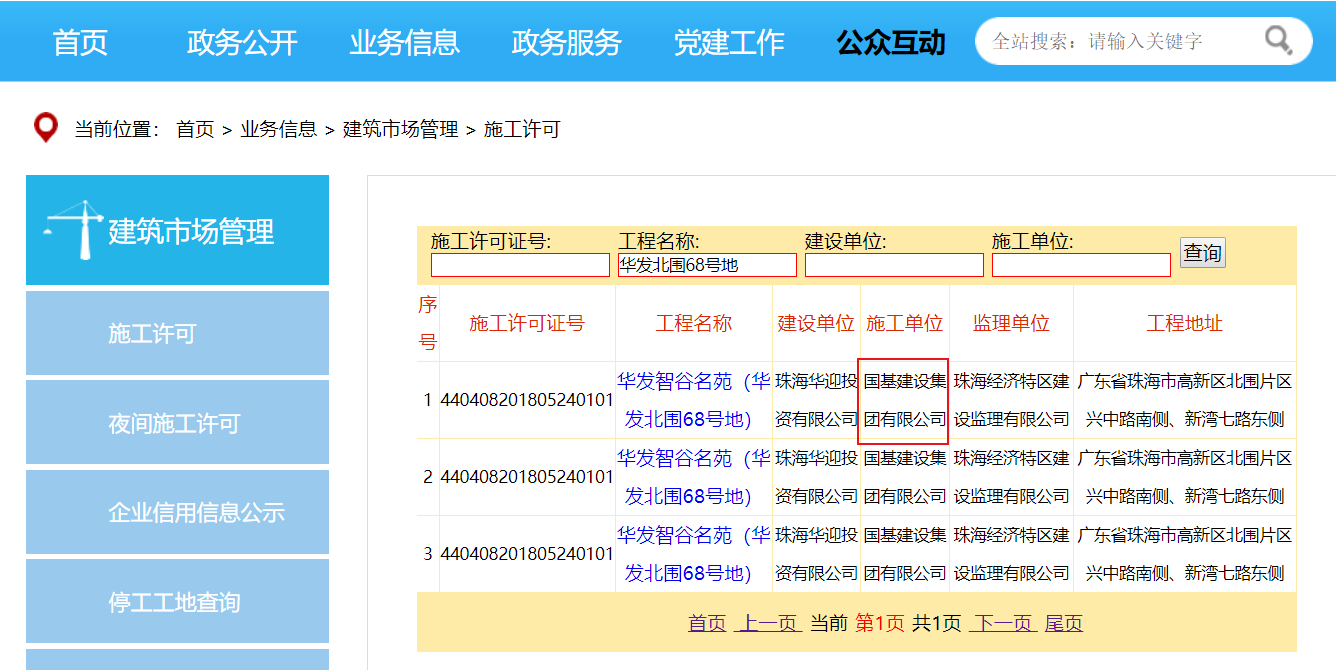This screenshot has height=670, width=1336.
Task: Click the 查询 button
Action: tap(1202, 253)
